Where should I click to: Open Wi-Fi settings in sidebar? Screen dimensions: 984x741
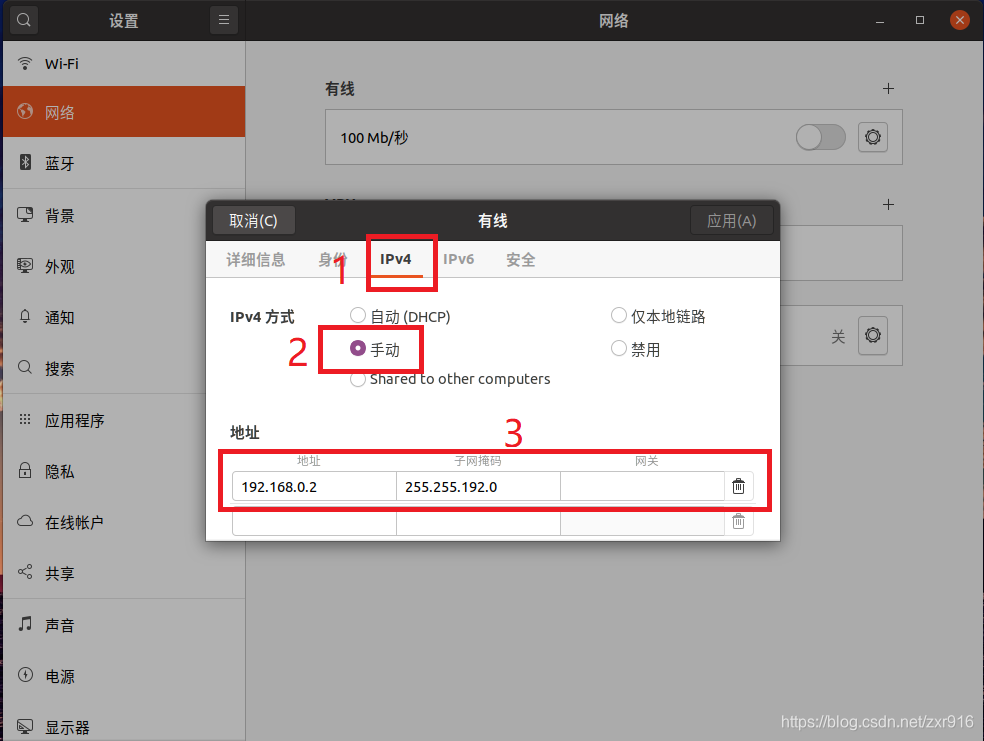(124, 63)
